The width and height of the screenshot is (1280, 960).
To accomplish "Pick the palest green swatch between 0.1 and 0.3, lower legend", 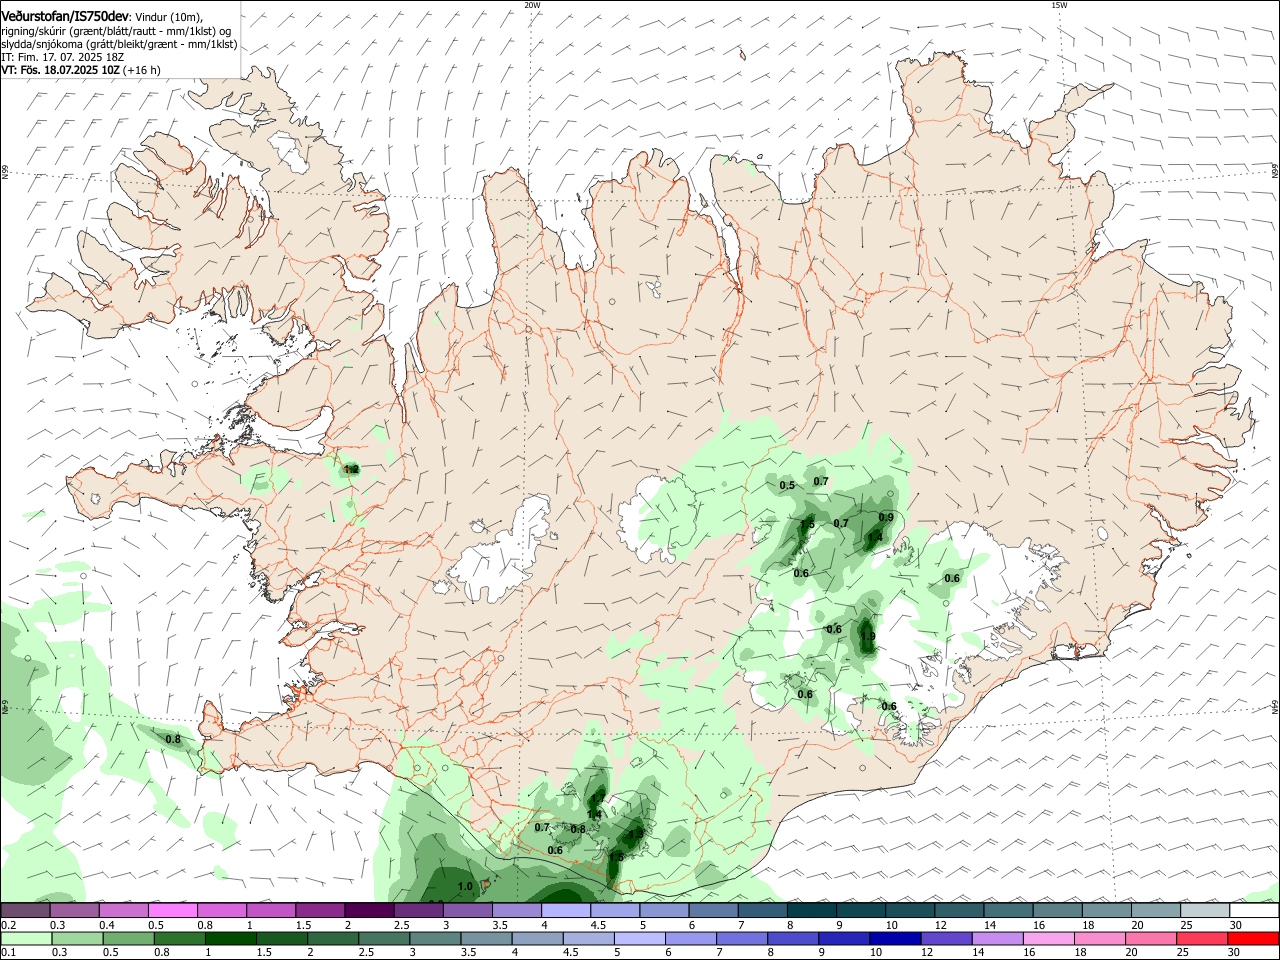I will tap(26, 938).
